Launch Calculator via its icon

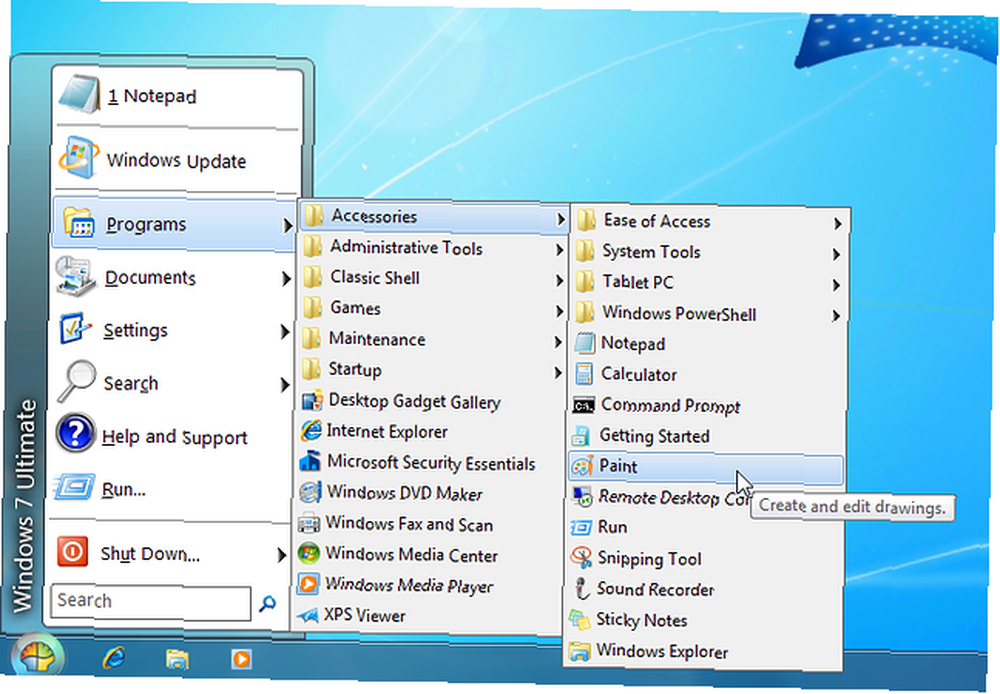(x=584, y=374)
